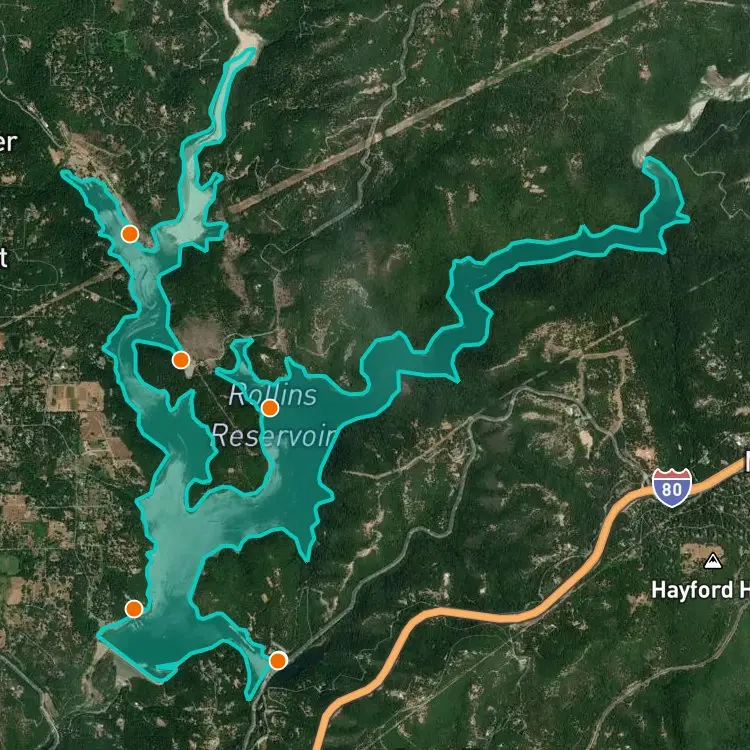Screen dimensions: 750x750
Task: Click the Rollins Reservoir map label
Action: click(273, 415)
